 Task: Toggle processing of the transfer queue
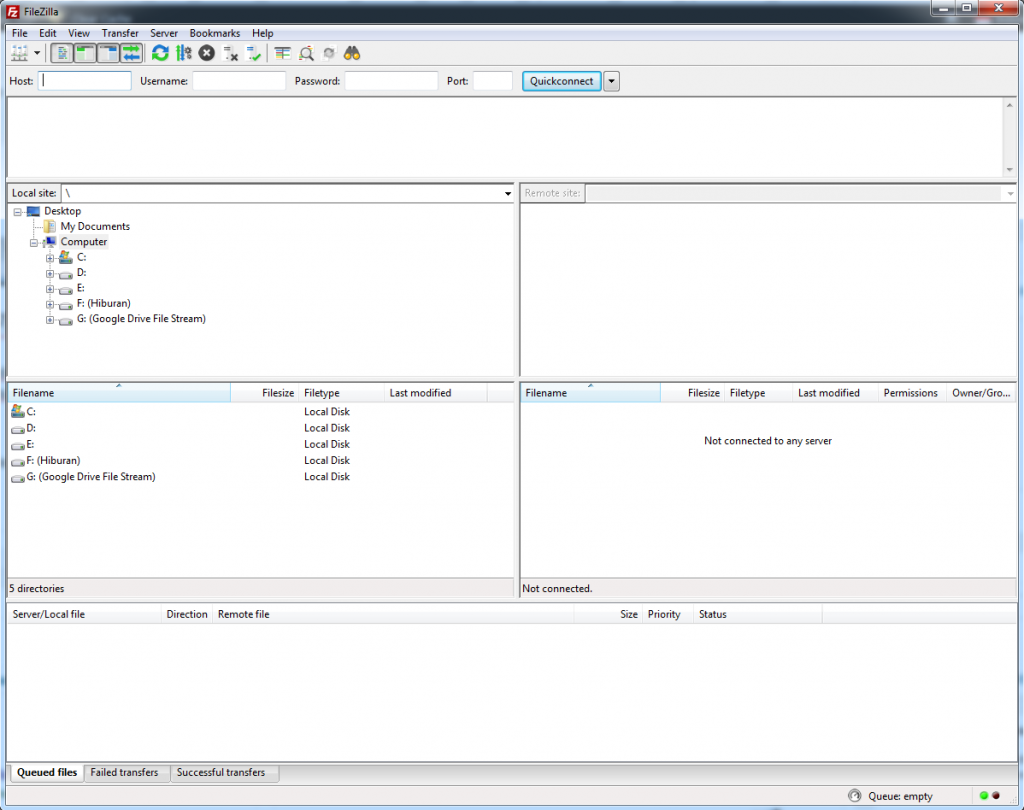pos(184,53)
